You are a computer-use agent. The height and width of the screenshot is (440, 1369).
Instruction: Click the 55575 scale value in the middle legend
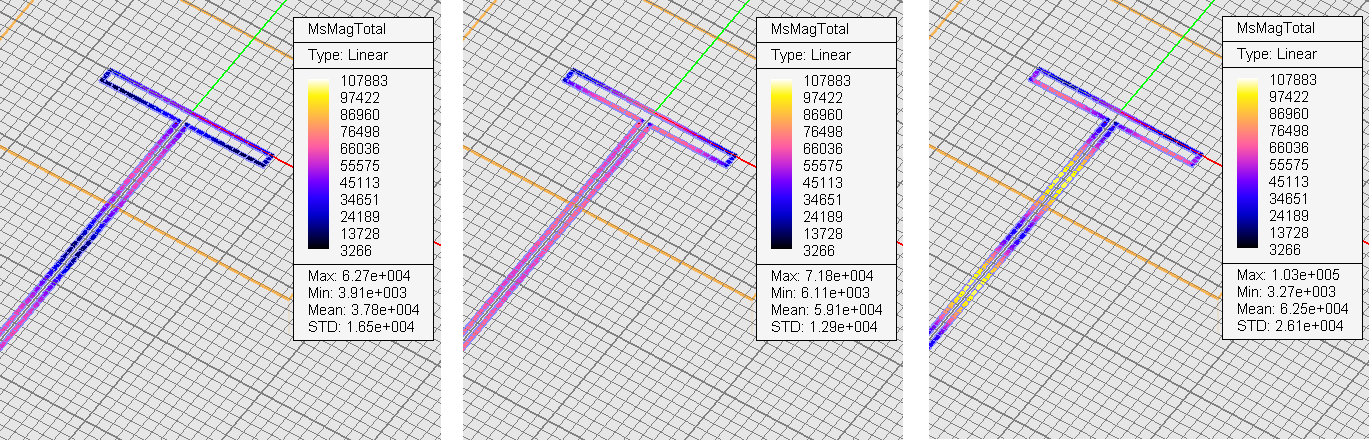pyautogui.click(x=822, y=165)
